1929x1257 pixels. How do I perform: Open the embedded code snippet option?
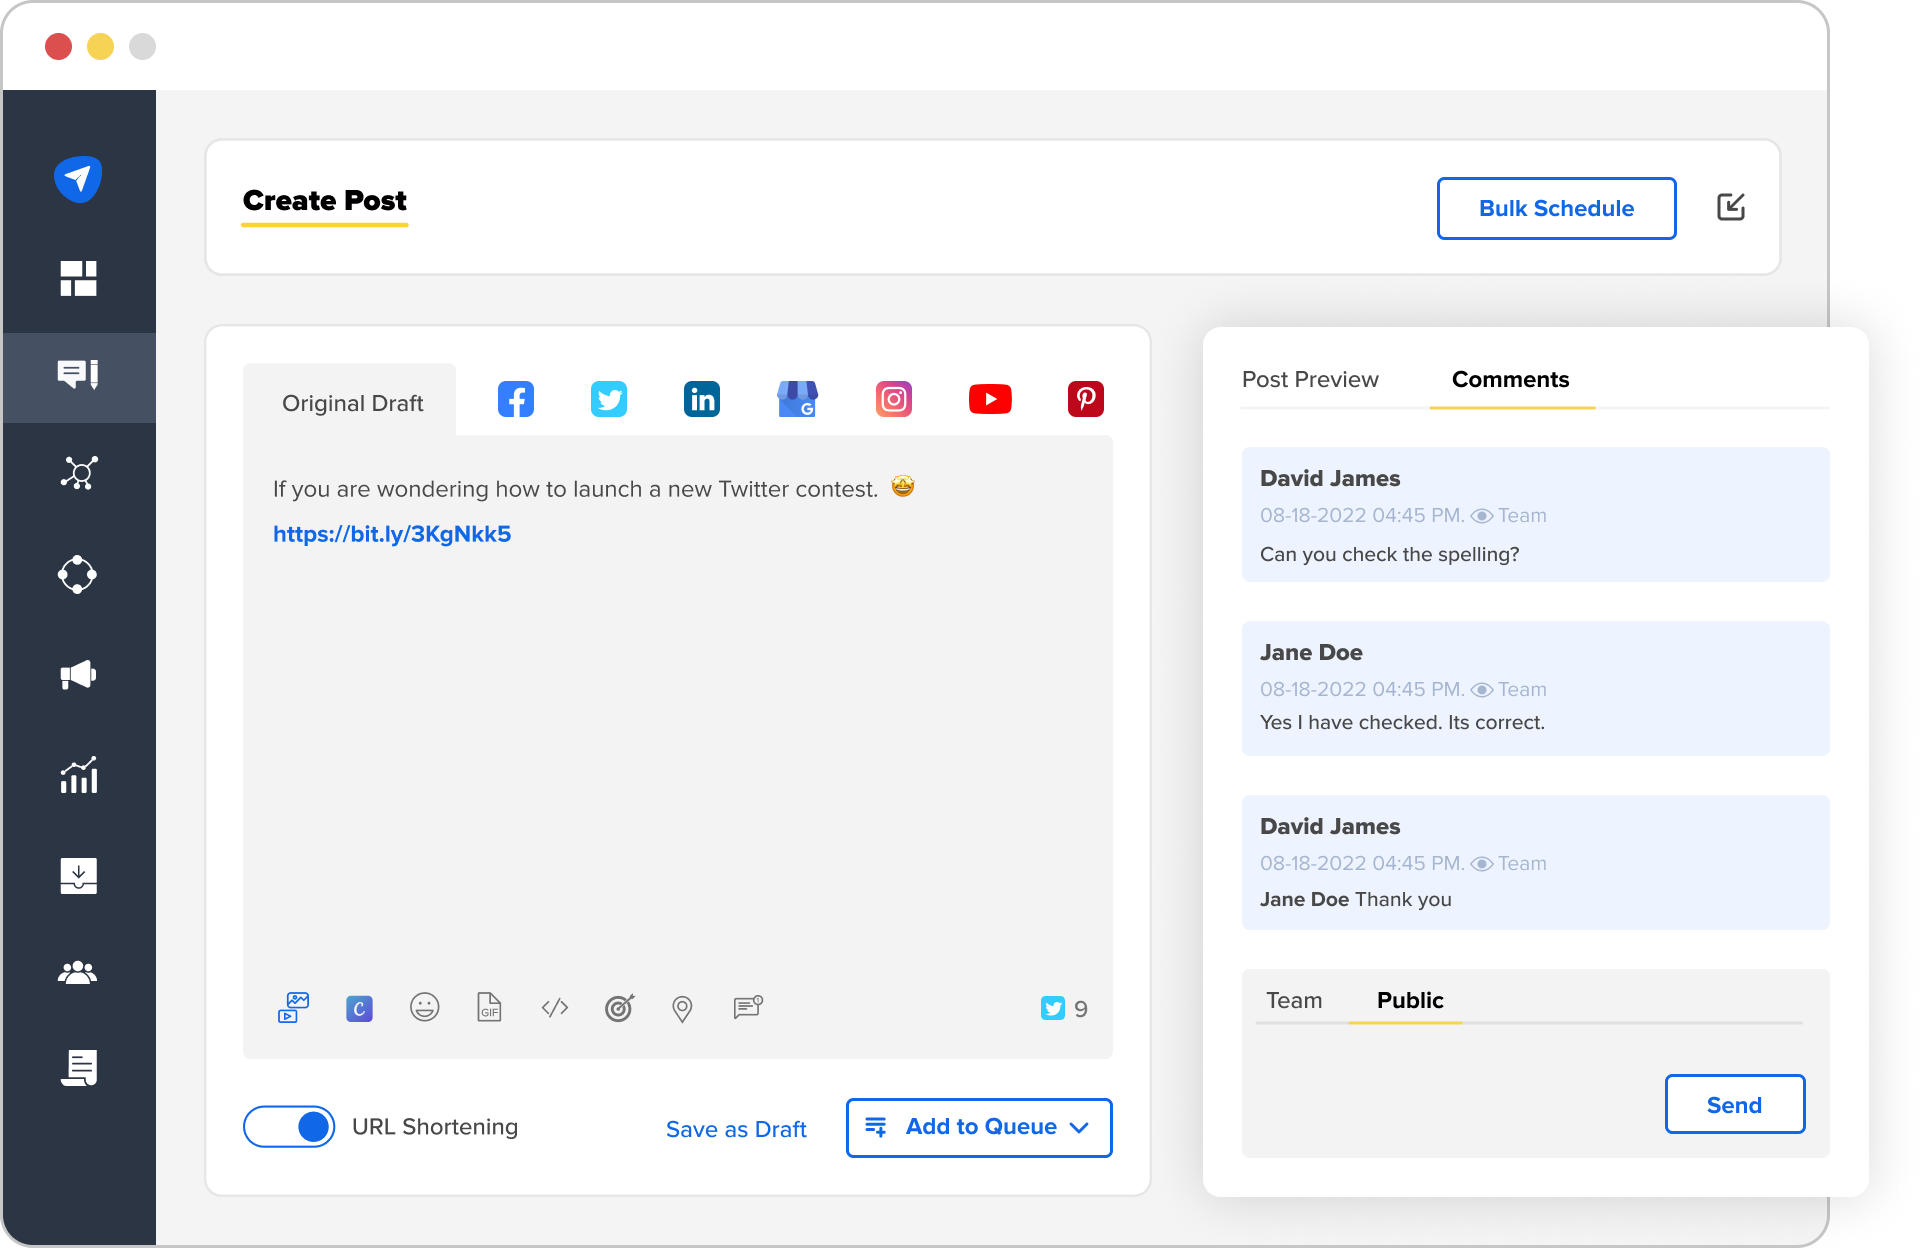click(554, 1008)
